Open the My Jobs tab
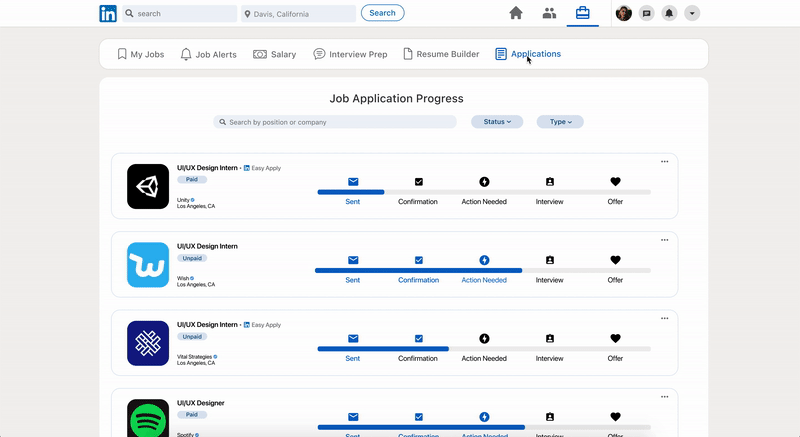800x437 pixels. coord(141,54)
